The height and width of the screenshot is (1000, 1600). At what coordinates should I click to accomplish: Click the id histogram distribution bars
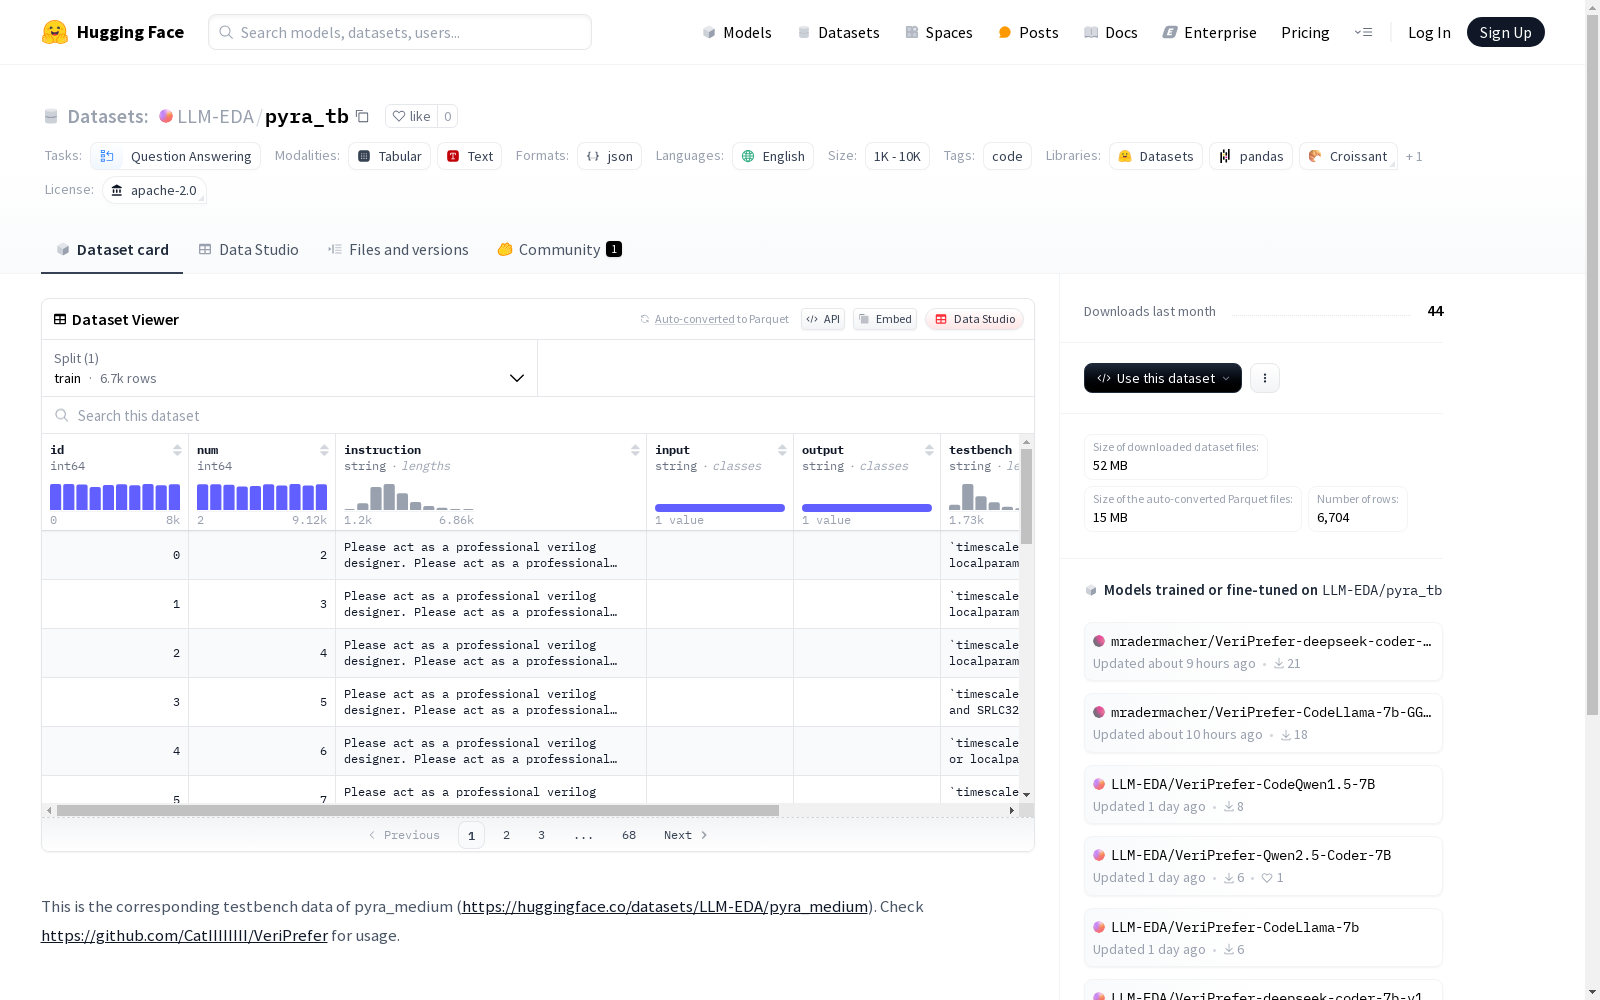click(115, 497)
